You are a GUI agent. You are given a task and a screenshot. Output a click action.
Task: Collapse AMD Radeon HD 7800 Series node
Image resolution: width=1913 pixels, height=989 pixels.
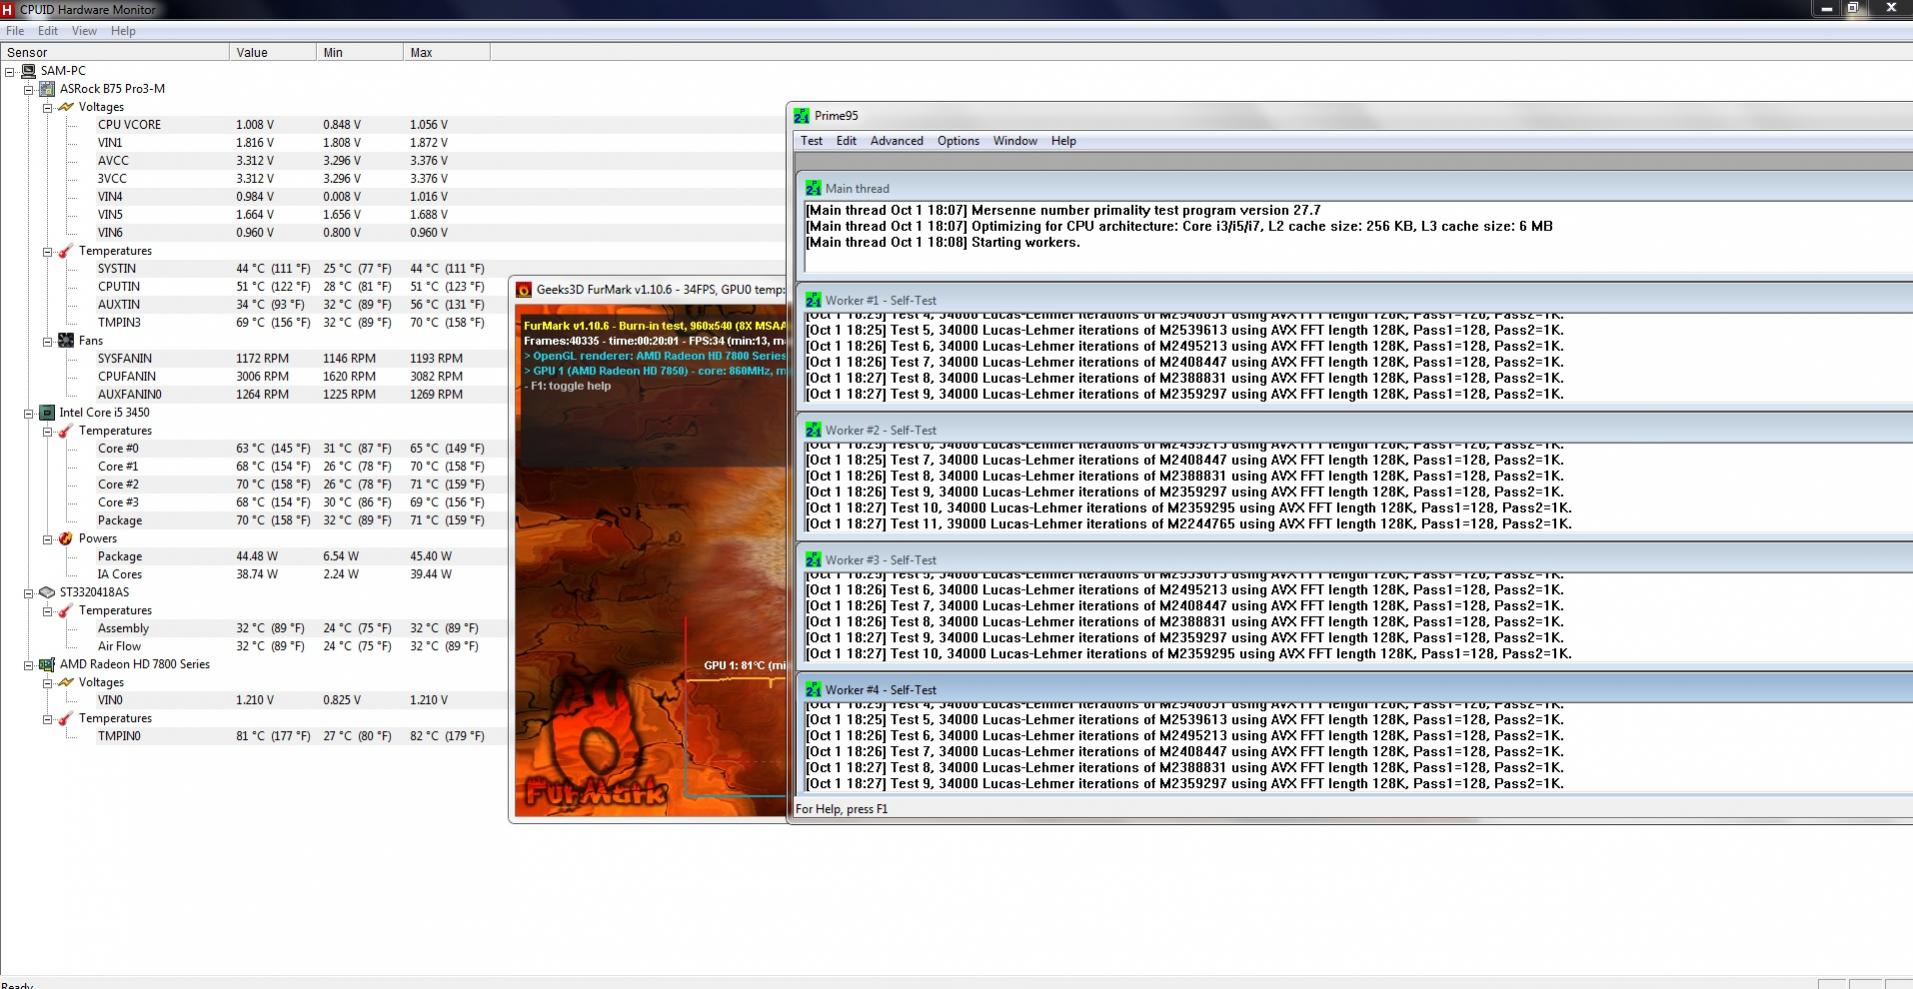[29, 665]
